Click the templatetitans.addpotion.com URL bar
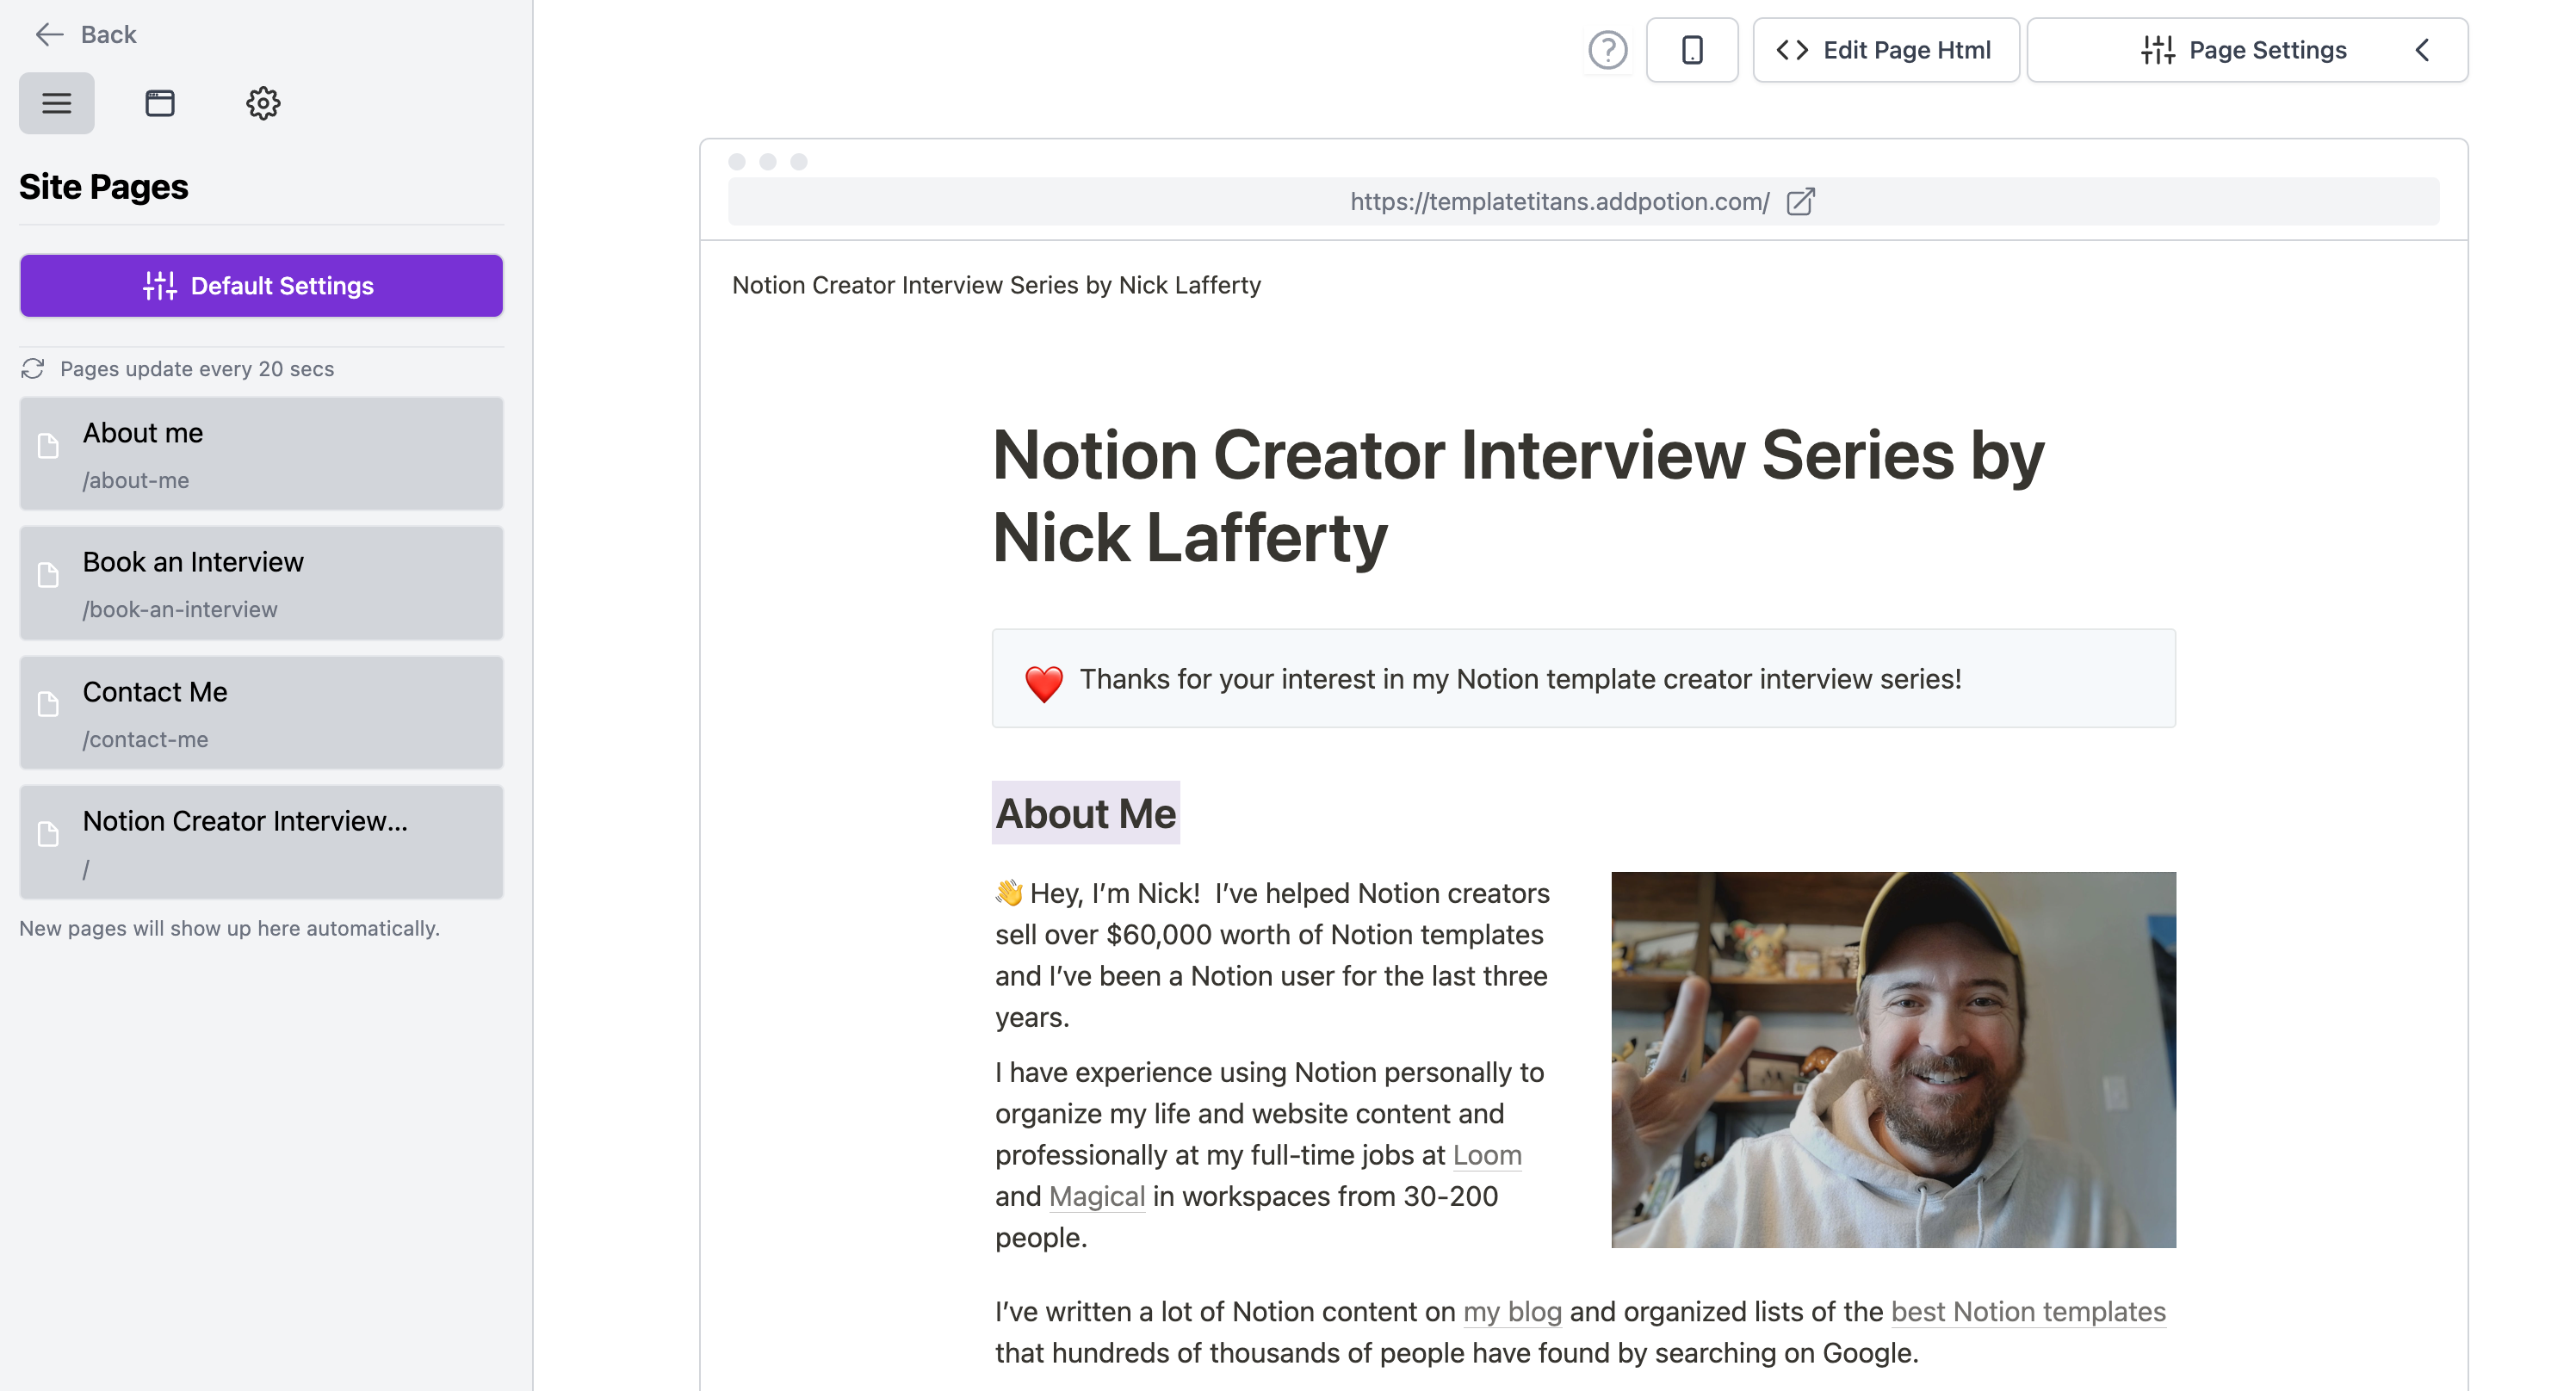The height and width of the screenshot is (1391, 2576). [x=1558, y=202]
